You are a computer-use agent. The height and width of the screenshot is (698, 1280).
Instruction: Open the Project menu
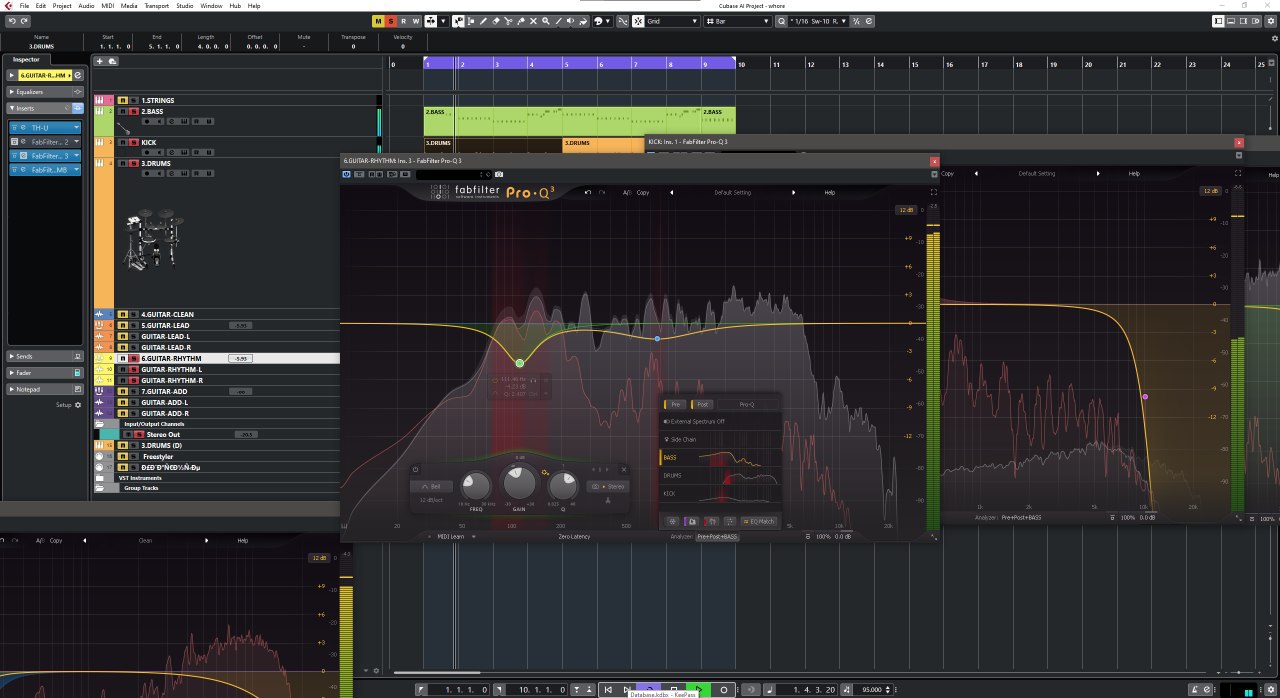[x=62, y=5]
